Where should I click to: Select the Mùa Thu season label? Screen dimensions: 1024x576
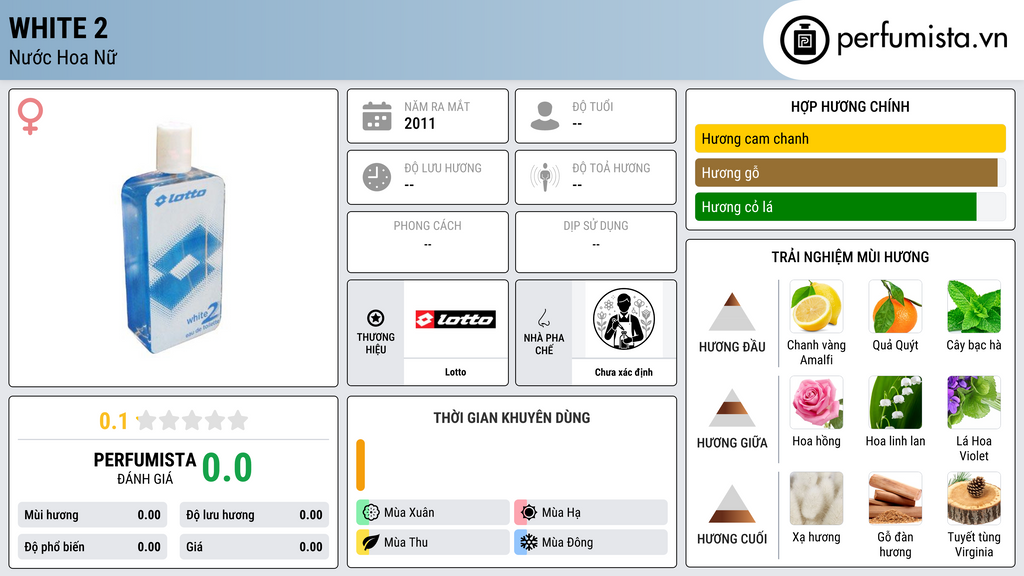tap(406, 542)
